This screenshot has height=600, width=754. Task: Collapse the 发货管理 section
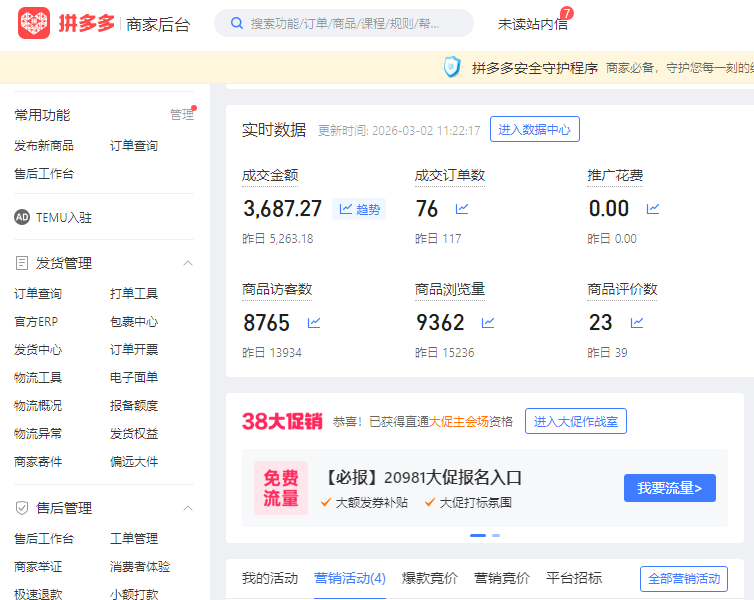[x=187, y=263]
